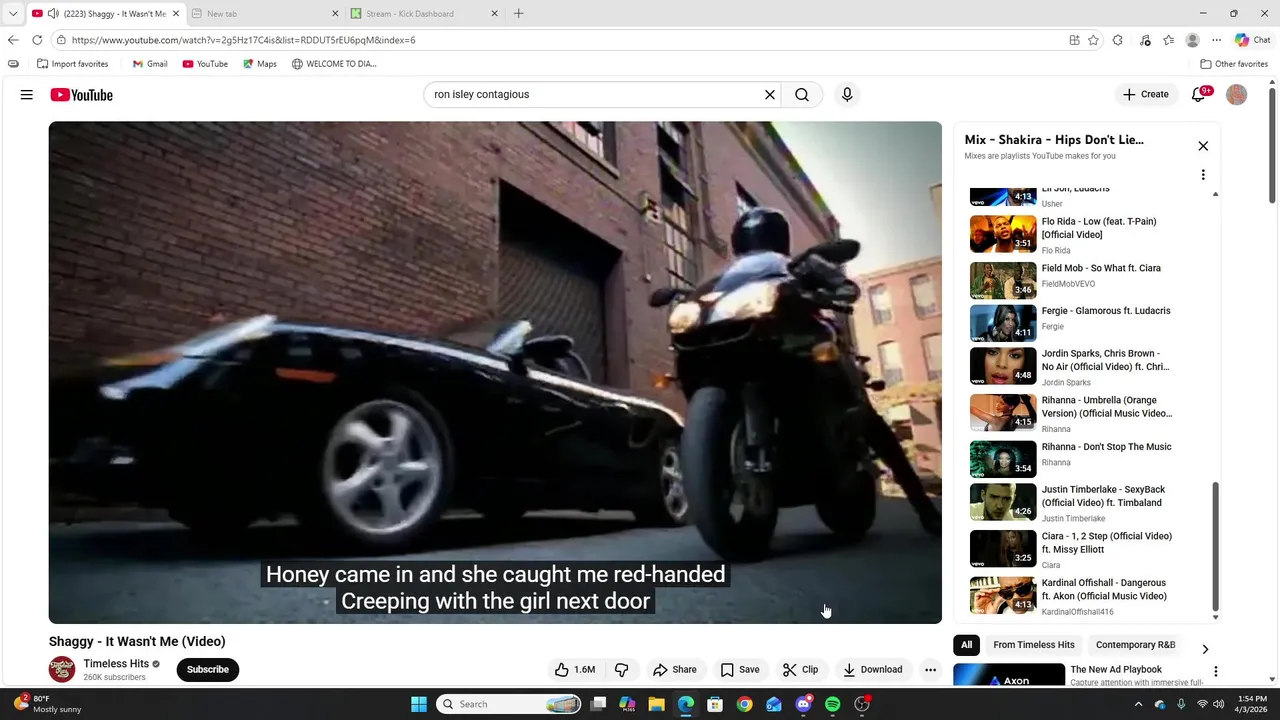Screen dimensions: 1280x720
Task: Play Rihanna - Umbrella (Orange Version)
Action: 1085,413
